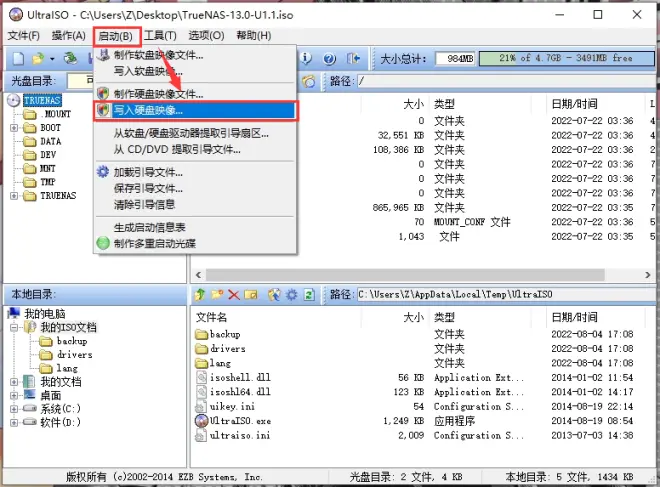Click the UltraISO app icon in title bar
Screen dimensions: 660x487
click(x=16, y=15)
